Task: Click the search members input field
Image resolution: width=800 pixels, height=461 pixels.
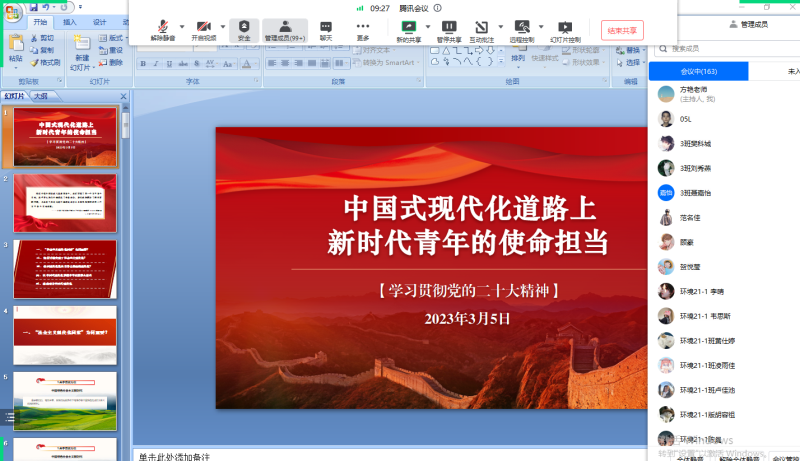Action: click(x=725, y=48)
